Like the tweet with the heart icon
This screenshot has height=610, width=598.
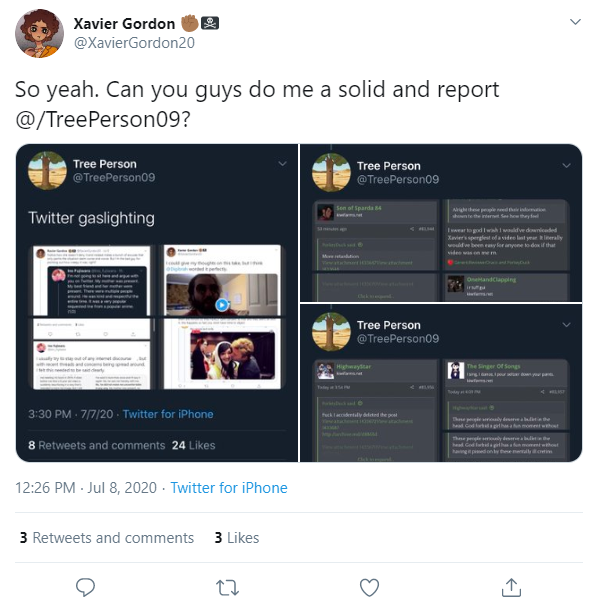[x=369, y=587]
